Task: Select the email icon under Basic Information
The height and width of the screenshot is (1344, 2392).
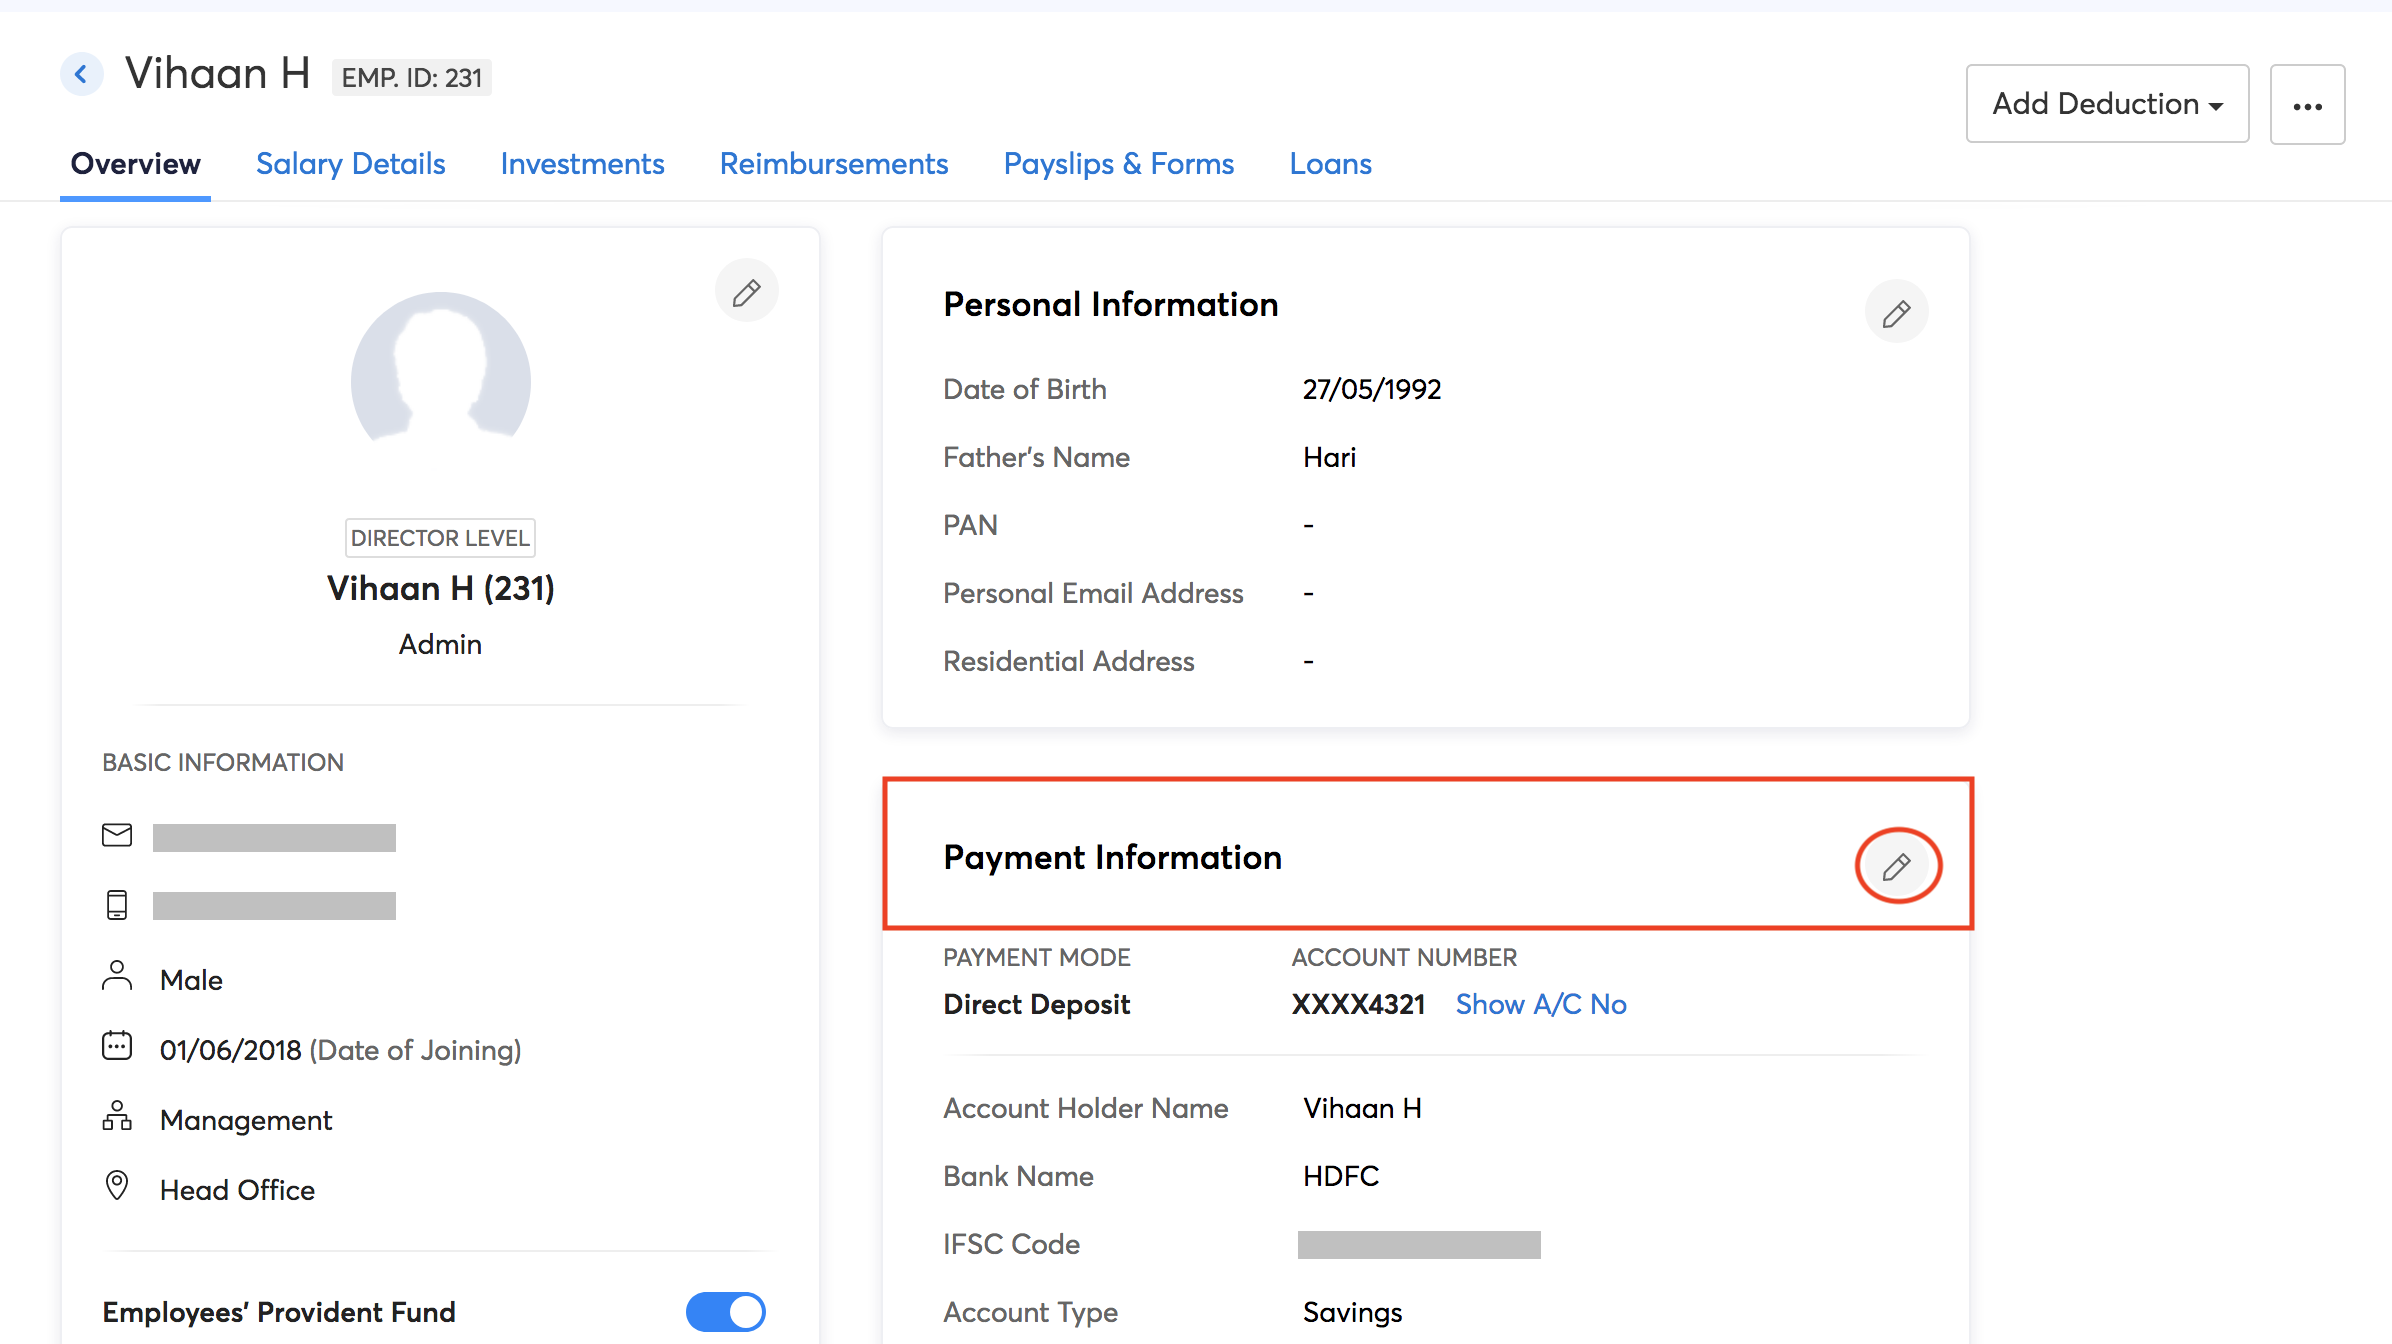Action: (x=117, y=835)
